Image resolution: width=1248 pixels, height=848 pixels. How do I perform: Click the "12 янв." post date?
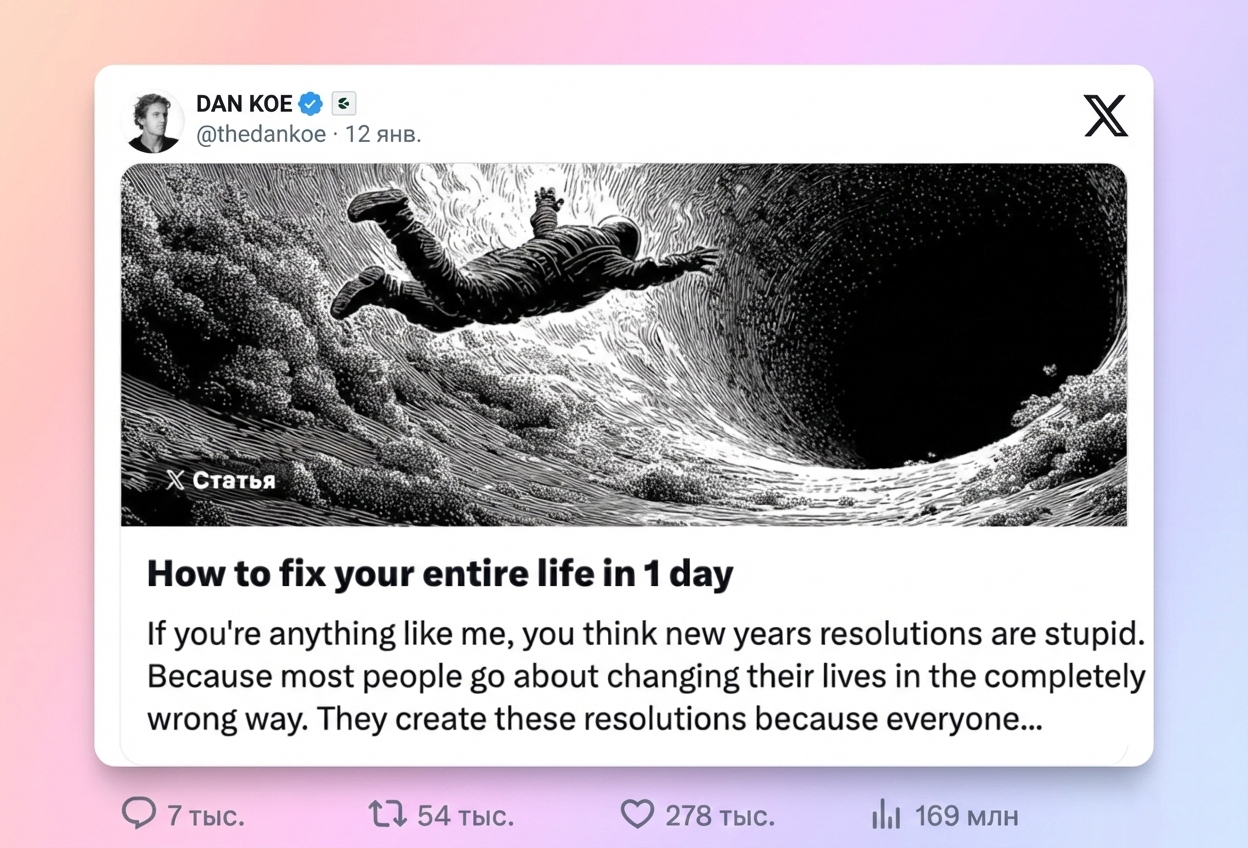click(x=383, y=134)
